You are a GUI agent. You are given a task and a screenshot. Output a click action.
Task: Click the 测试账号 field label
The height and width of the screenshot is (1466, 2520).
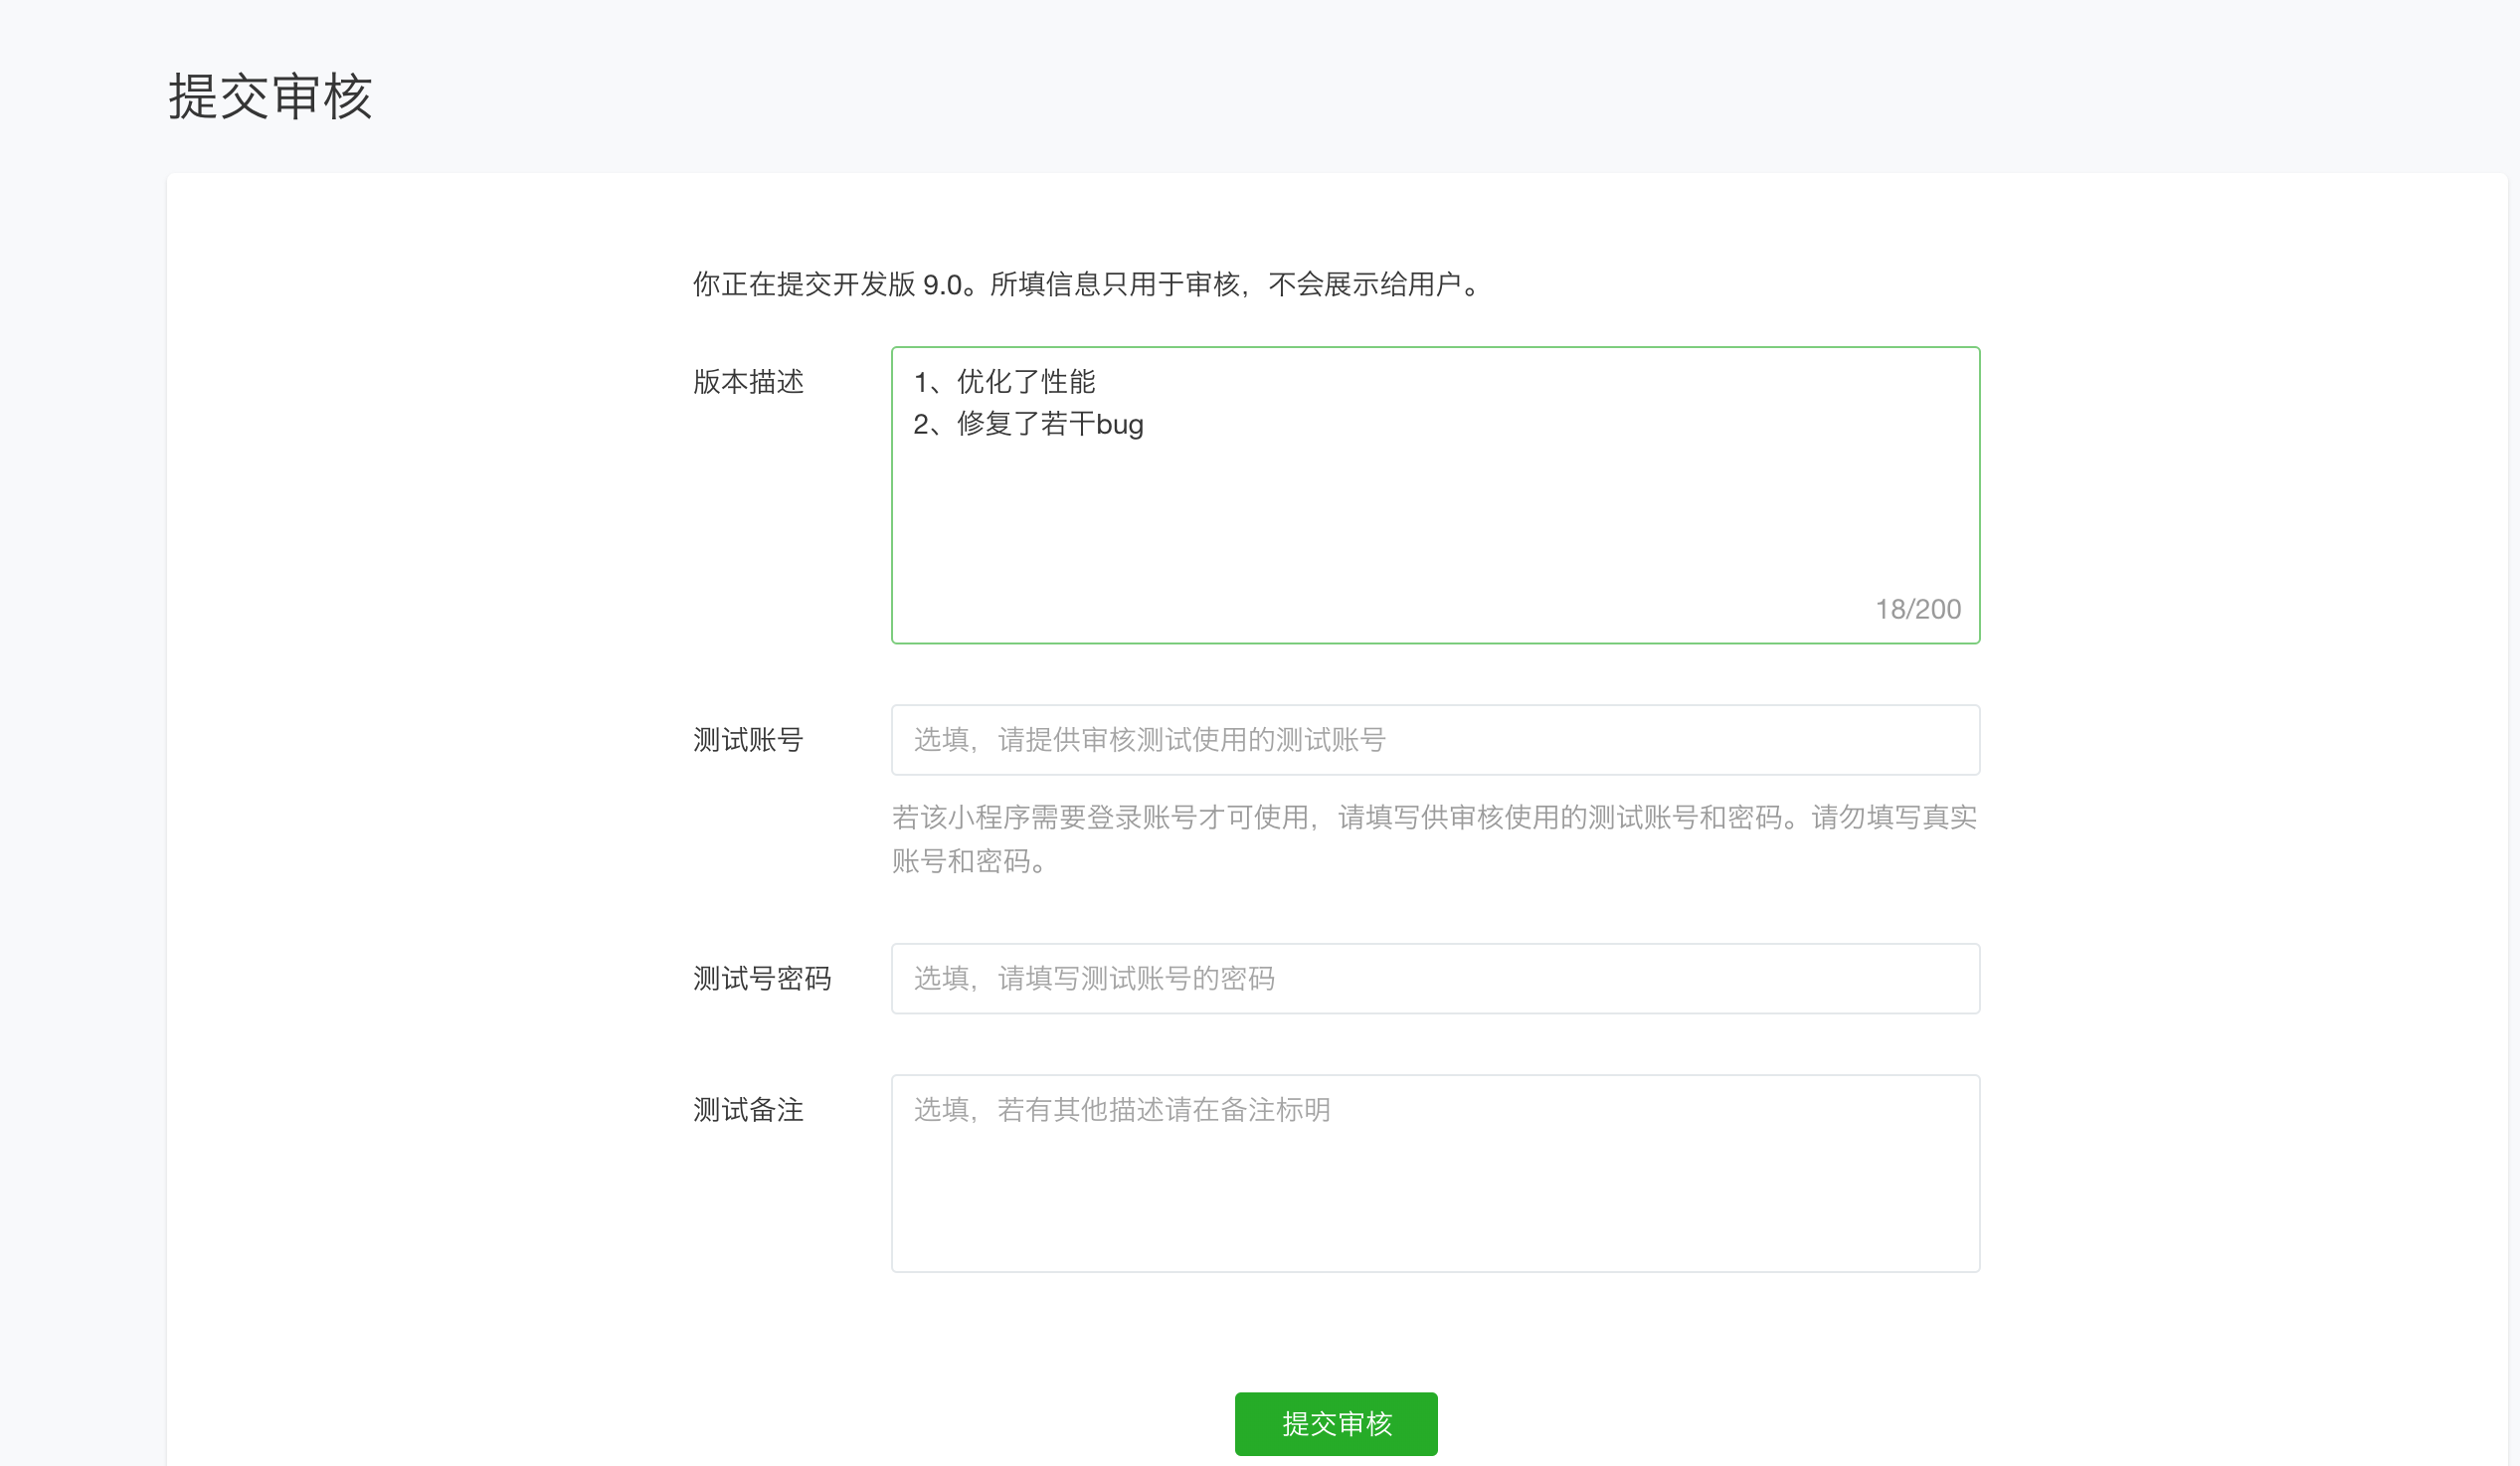pyautogui.click(x=750, y=740)
